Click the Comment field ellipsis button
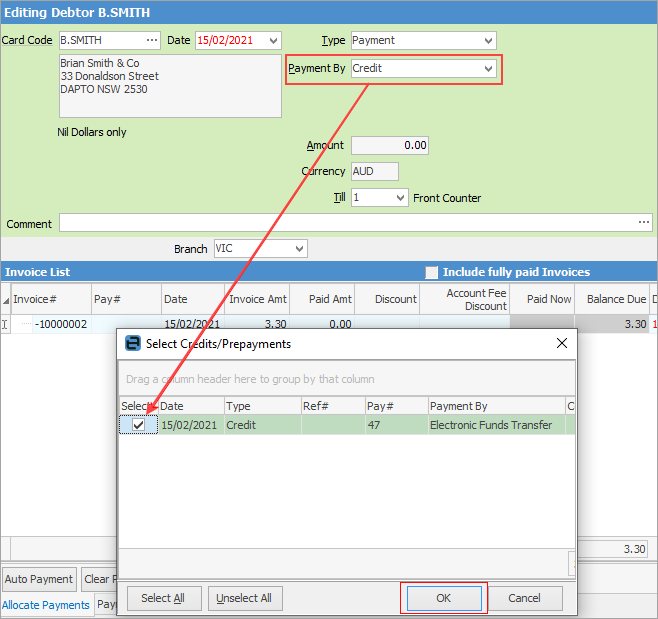This screenshot has width=658, height=619. tap(643, 222)
